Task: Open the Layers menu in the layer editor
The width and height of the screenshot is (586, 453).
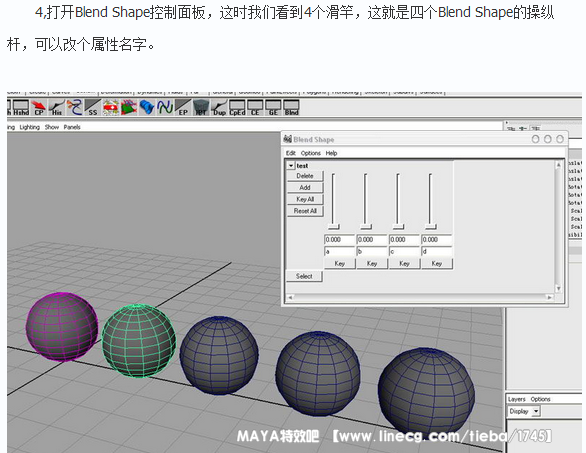Action: pos(517,399)
